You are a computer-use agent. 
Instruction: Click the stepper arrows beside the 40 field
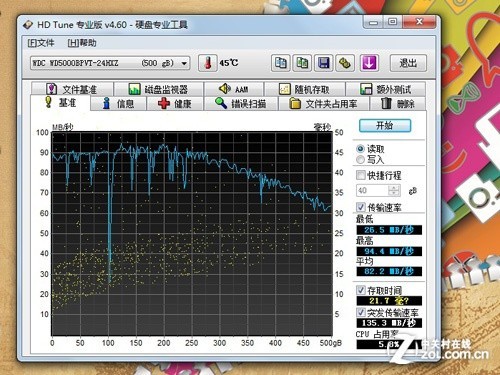coord(394,191)
